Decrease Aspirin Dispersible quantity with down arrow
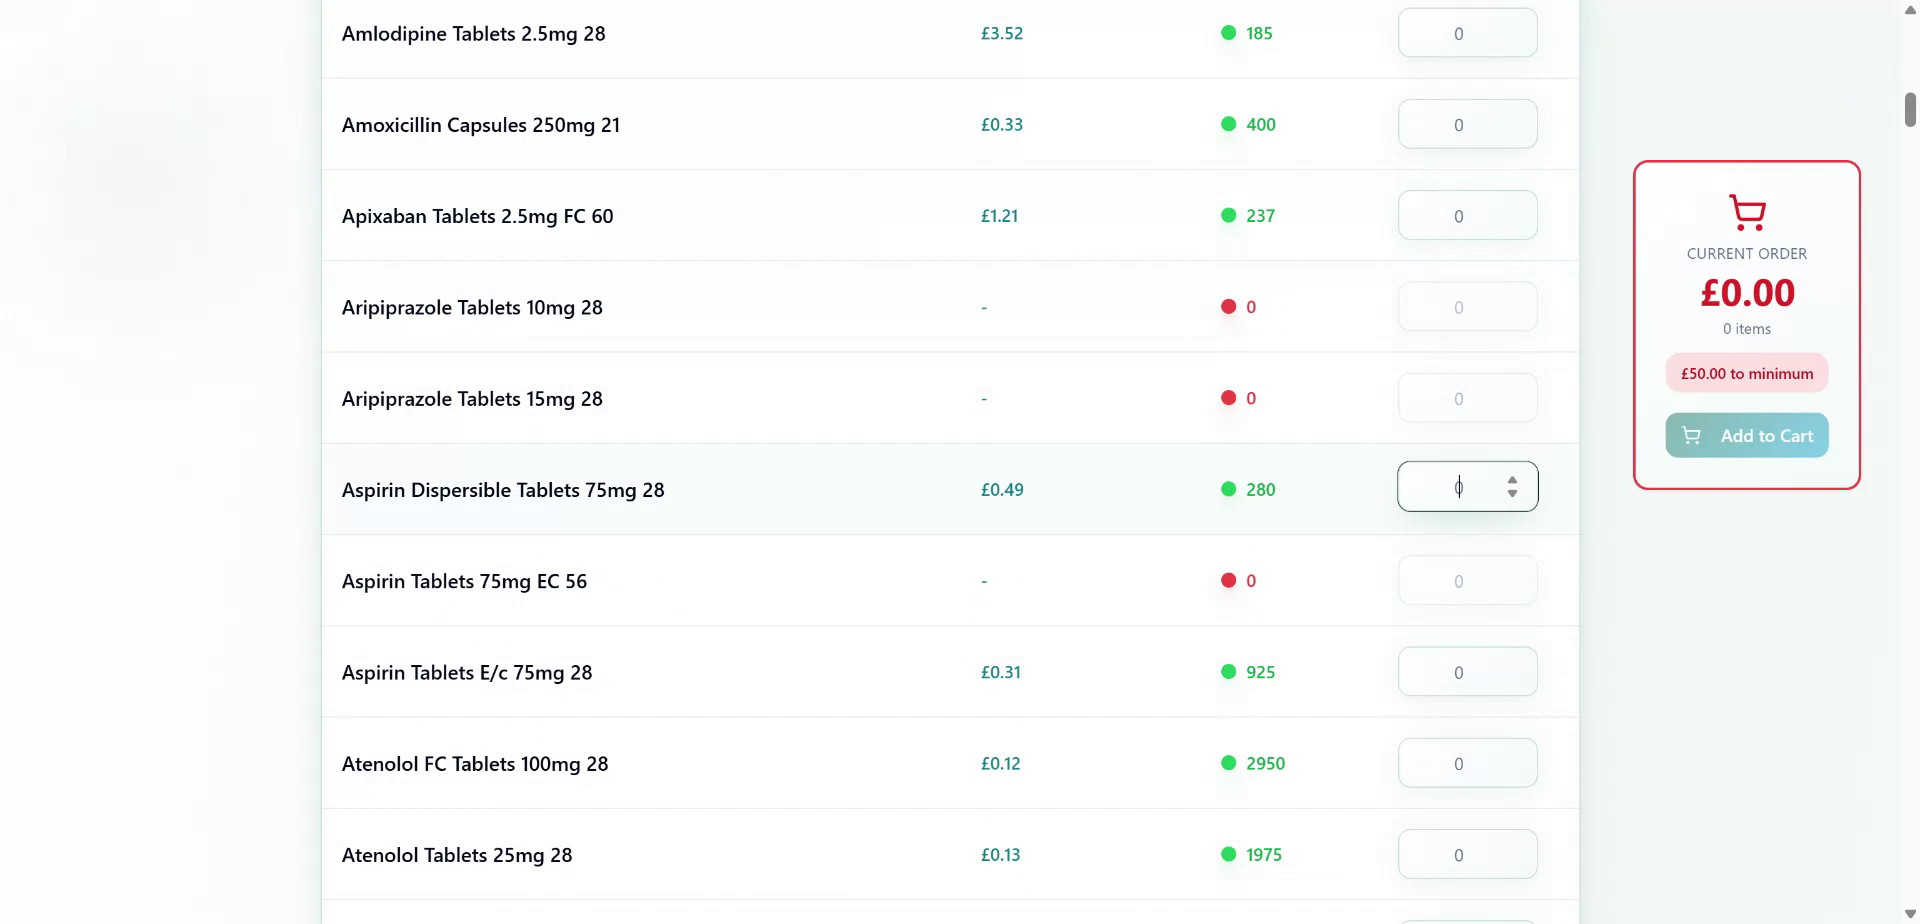This screenshot has width=1920, height=924. (x=1512, y=493)
